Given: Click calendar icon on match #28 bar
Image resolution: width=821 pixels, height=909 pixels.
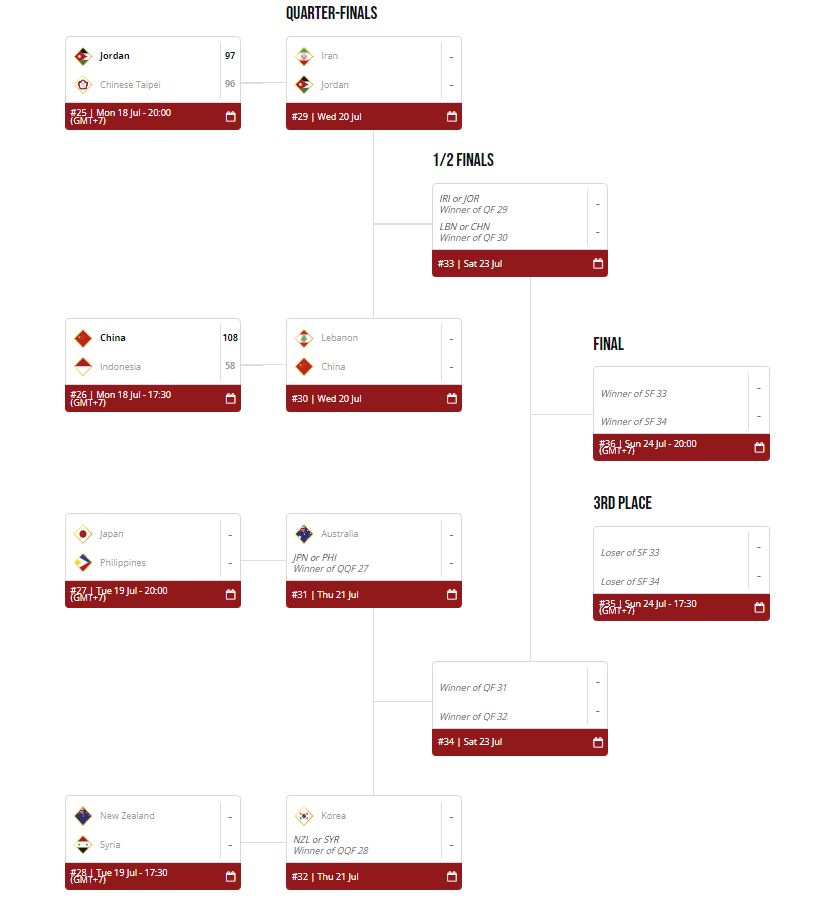Looking at the screenshot, I should (x=230, y=876).
